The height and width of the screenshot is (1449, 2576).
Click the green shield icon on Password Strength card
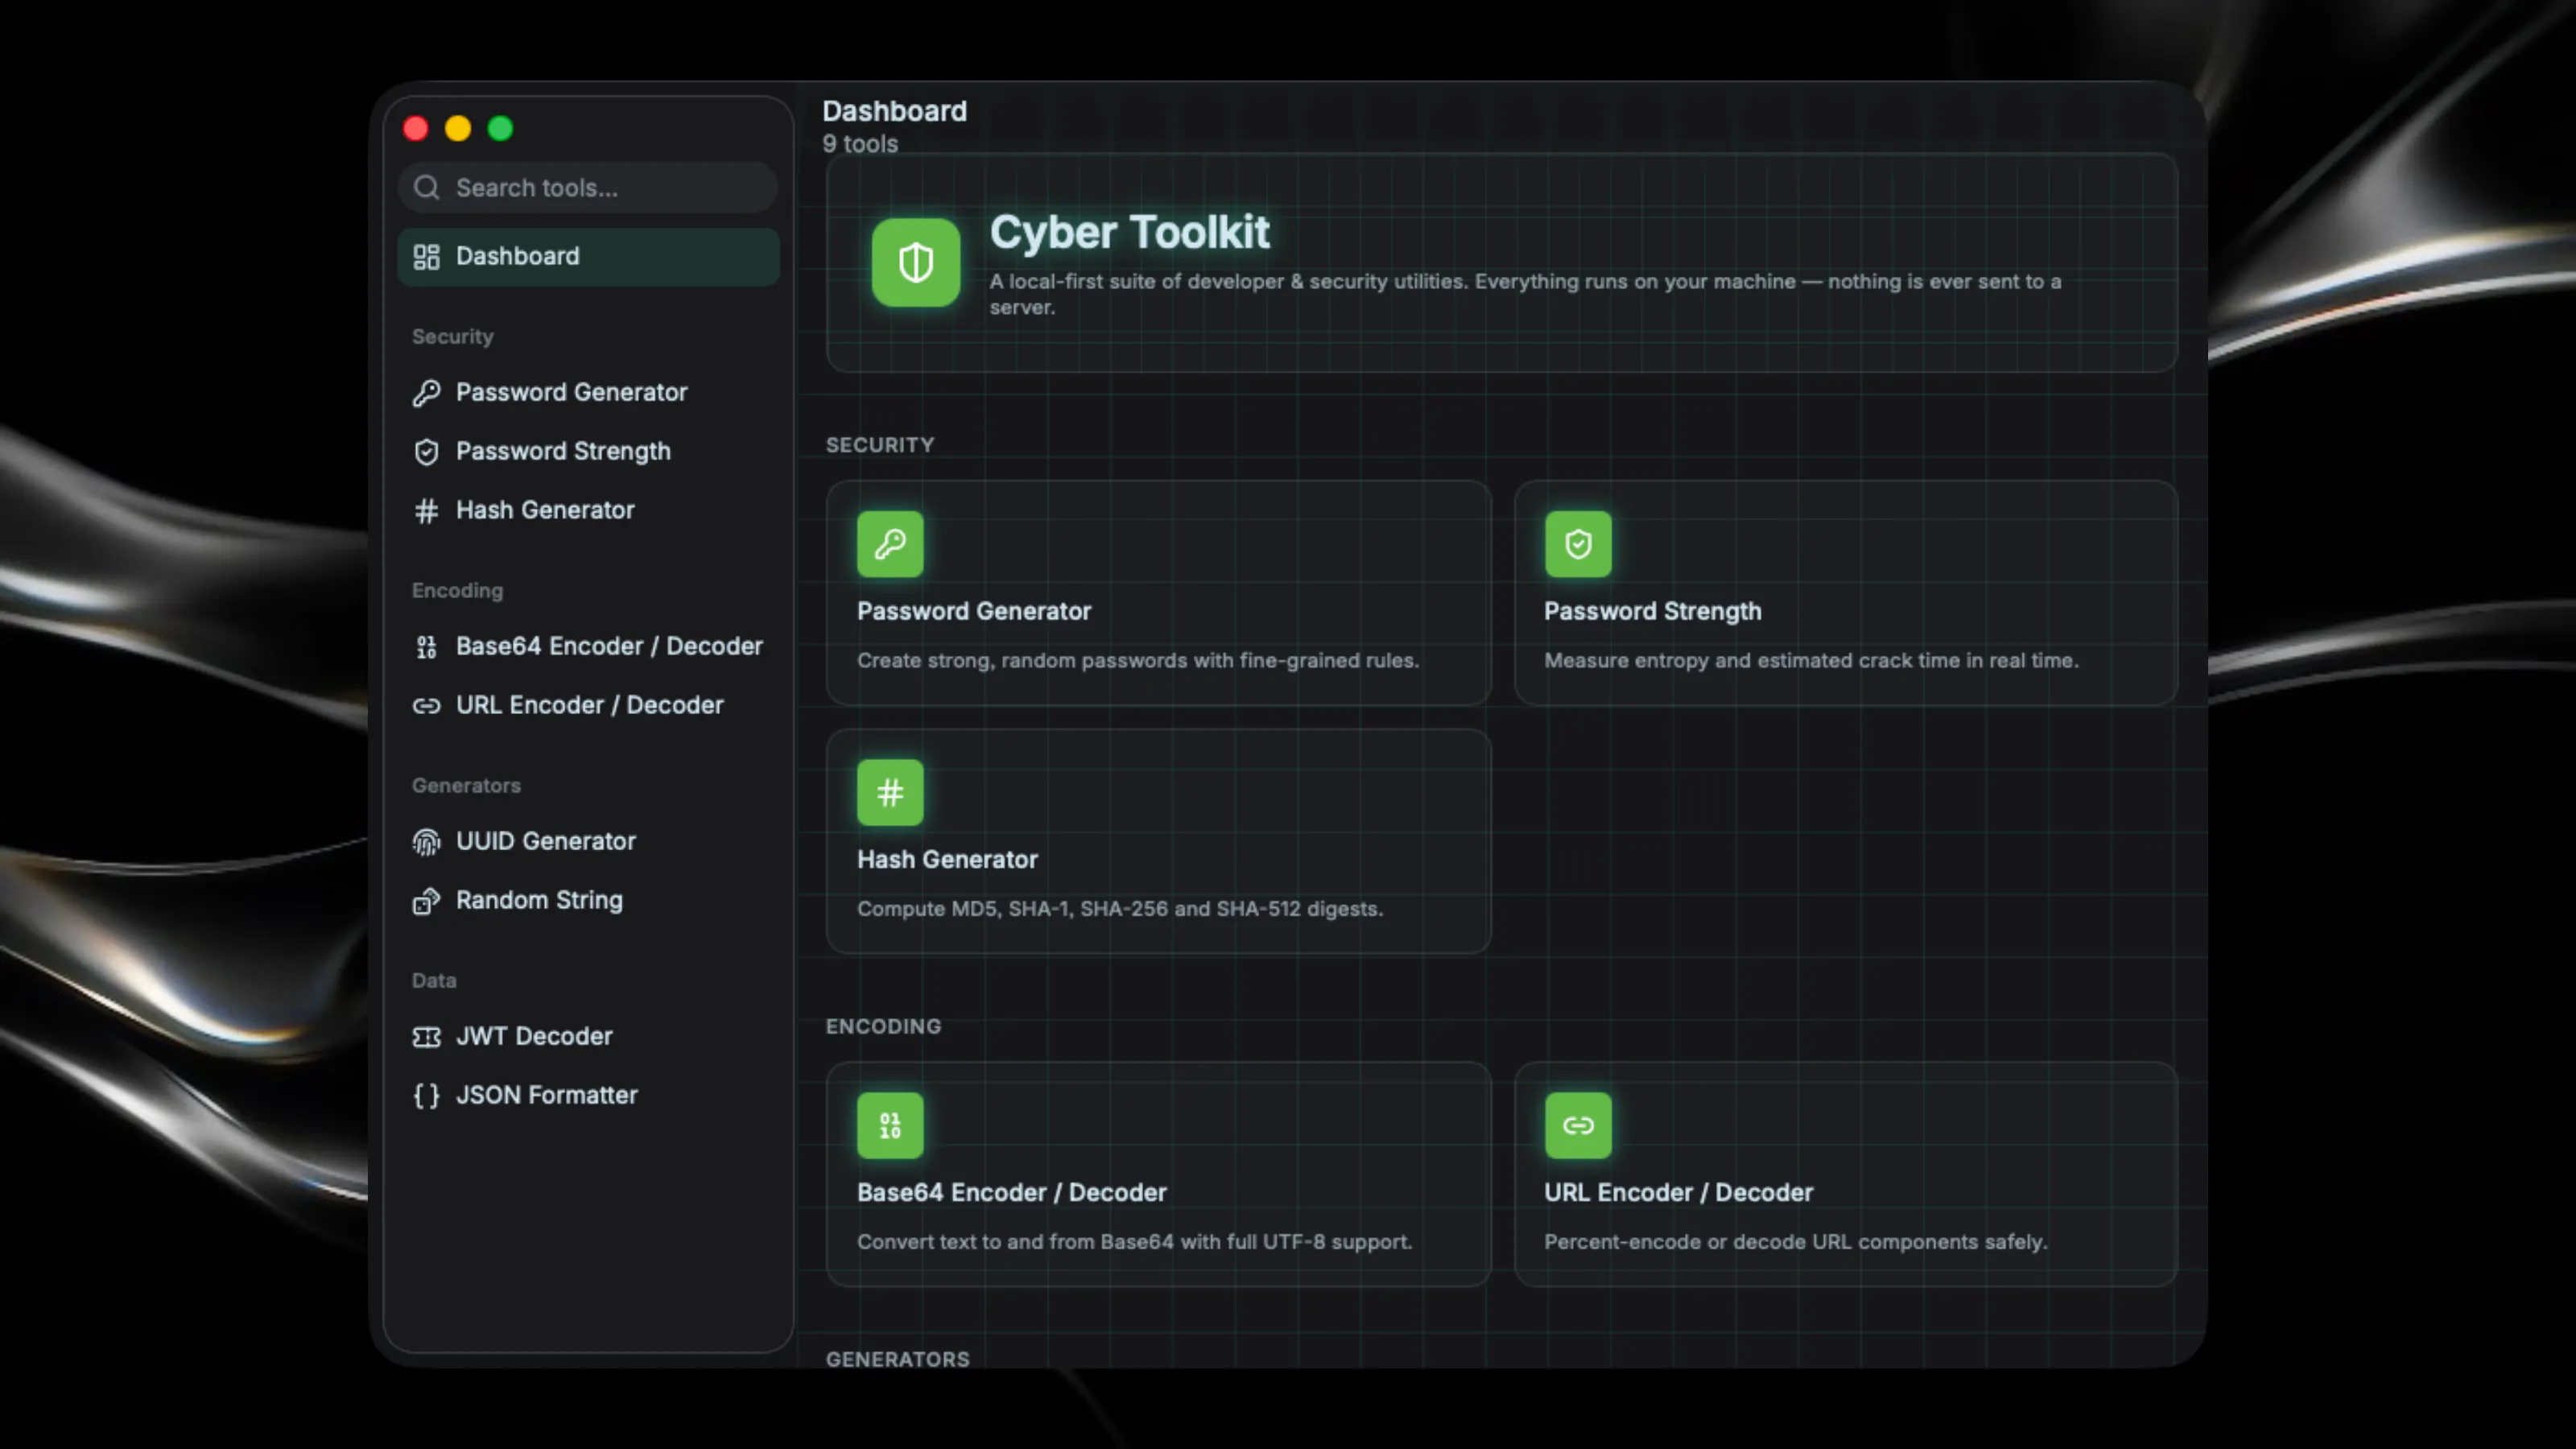click(1578, 544)
